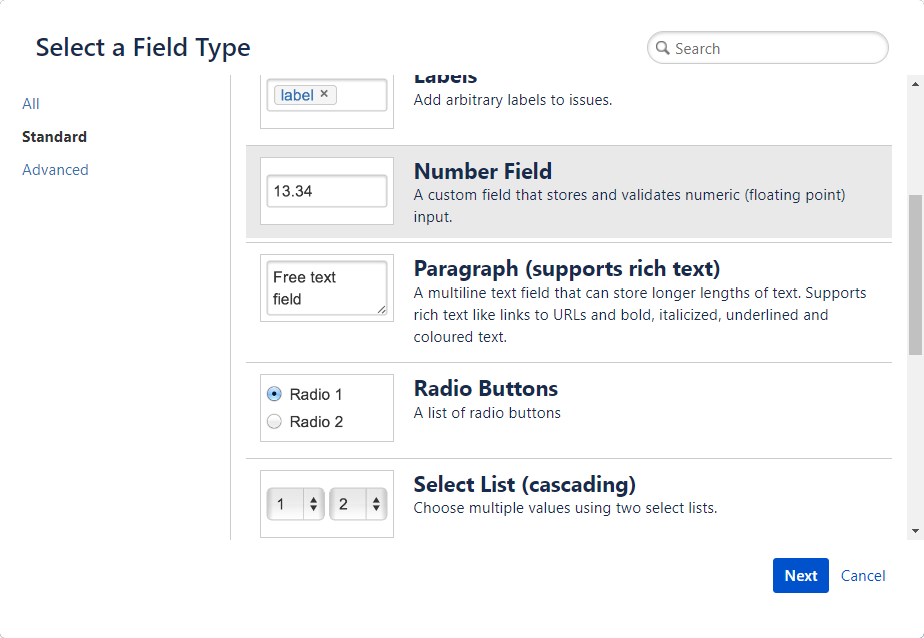Cancel field type selection
The height and width of the screenshot is (638, 924).
pos(862,575)
